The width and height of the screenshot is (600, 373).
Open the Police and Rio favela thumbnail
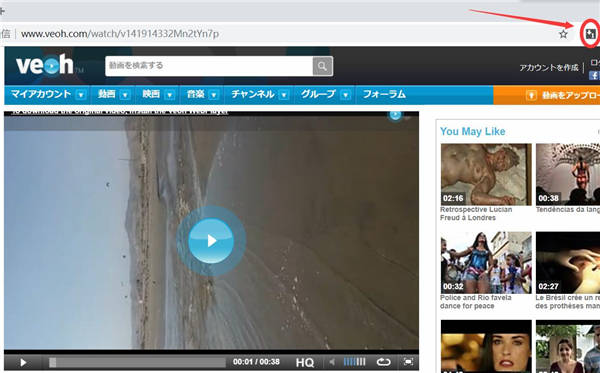click(486, 262)
